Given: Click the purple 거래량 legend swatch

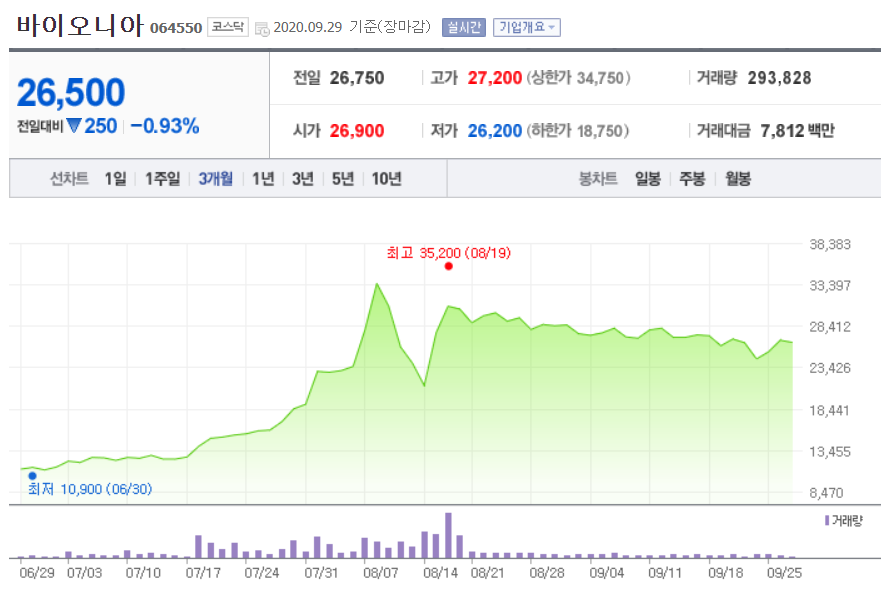Looking at the screenshot, I should click(827, 521).
